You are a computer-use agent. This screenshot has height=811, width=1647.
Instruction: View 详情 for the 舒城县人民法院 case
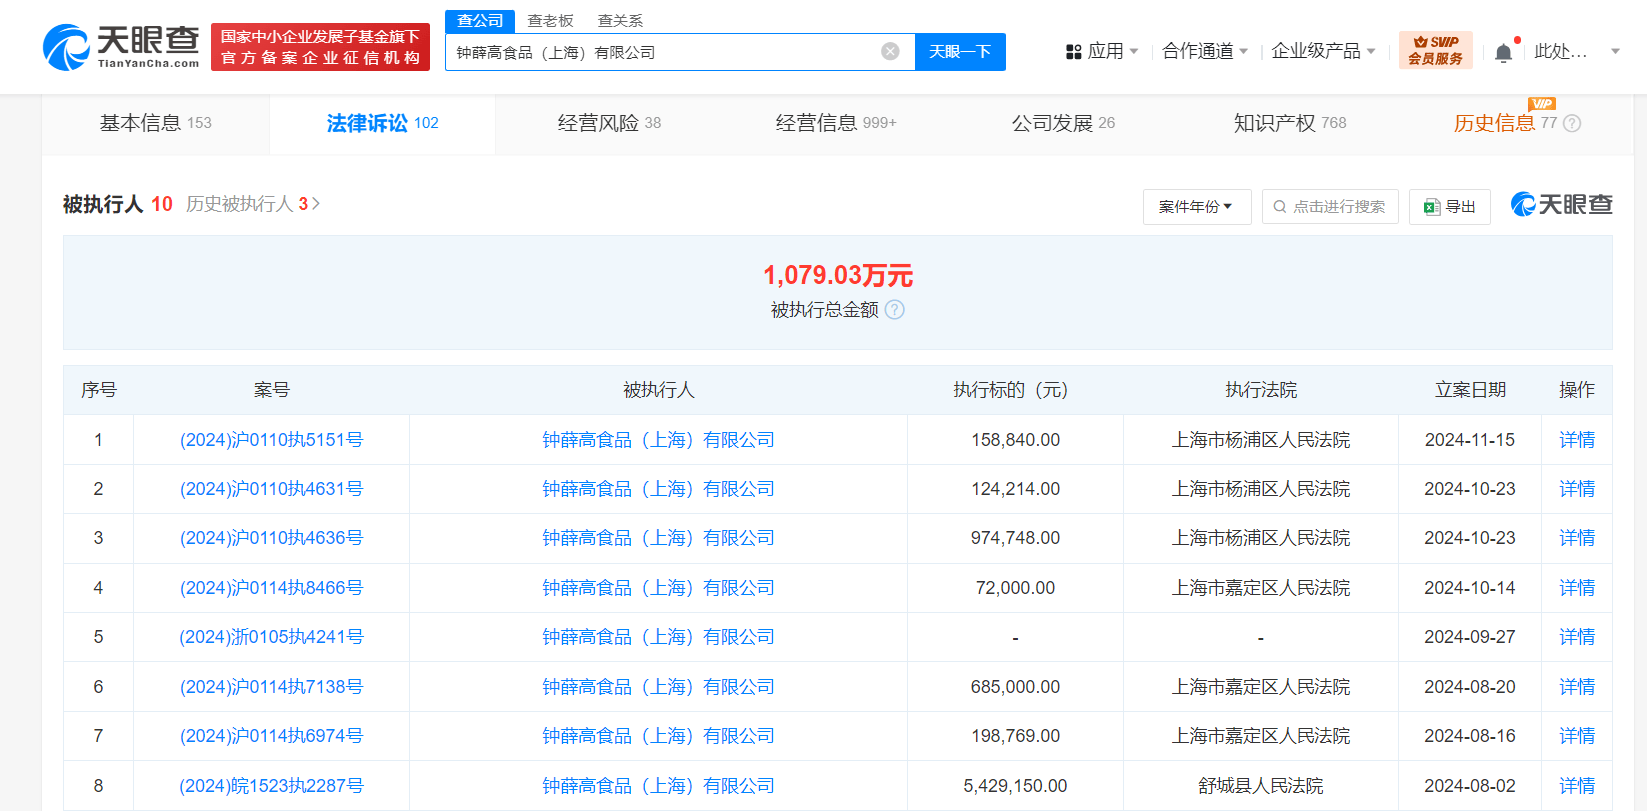(1576, 786)
